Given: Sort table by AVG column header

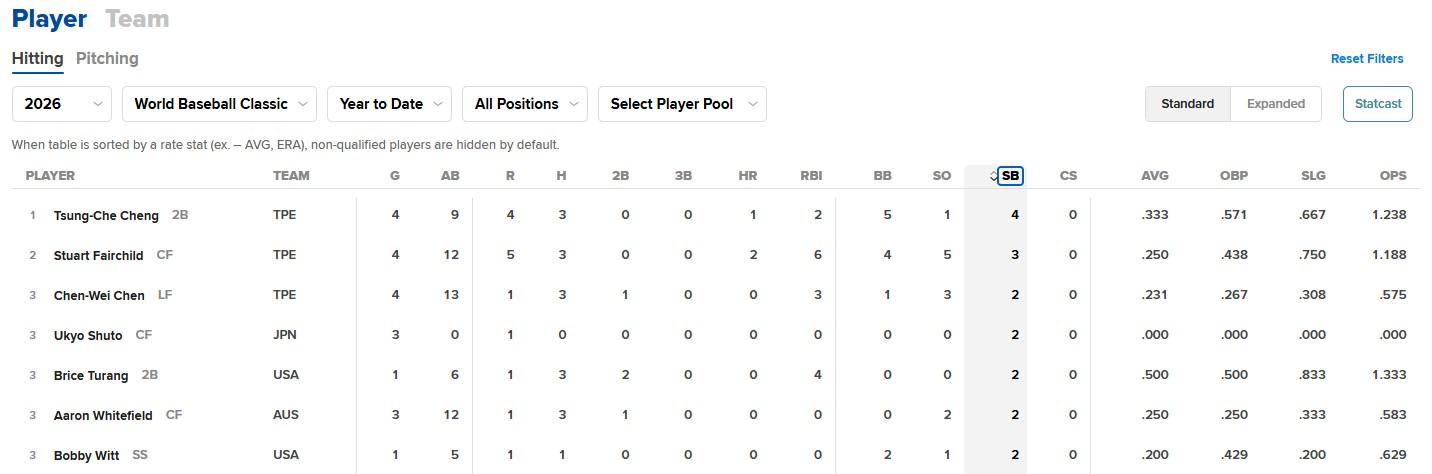Looking at the screenshot, I should [1154, 176].
